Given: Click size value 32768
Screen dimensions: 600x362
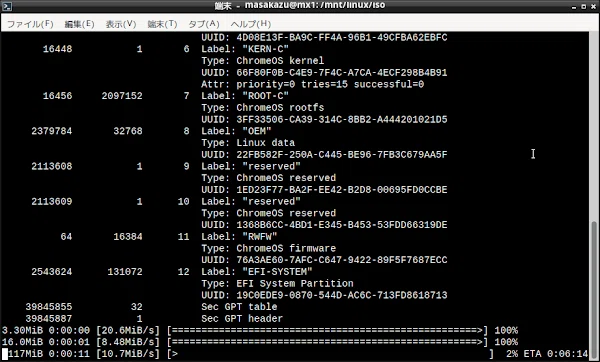Looking at the screenshot, I should point(128,131).
